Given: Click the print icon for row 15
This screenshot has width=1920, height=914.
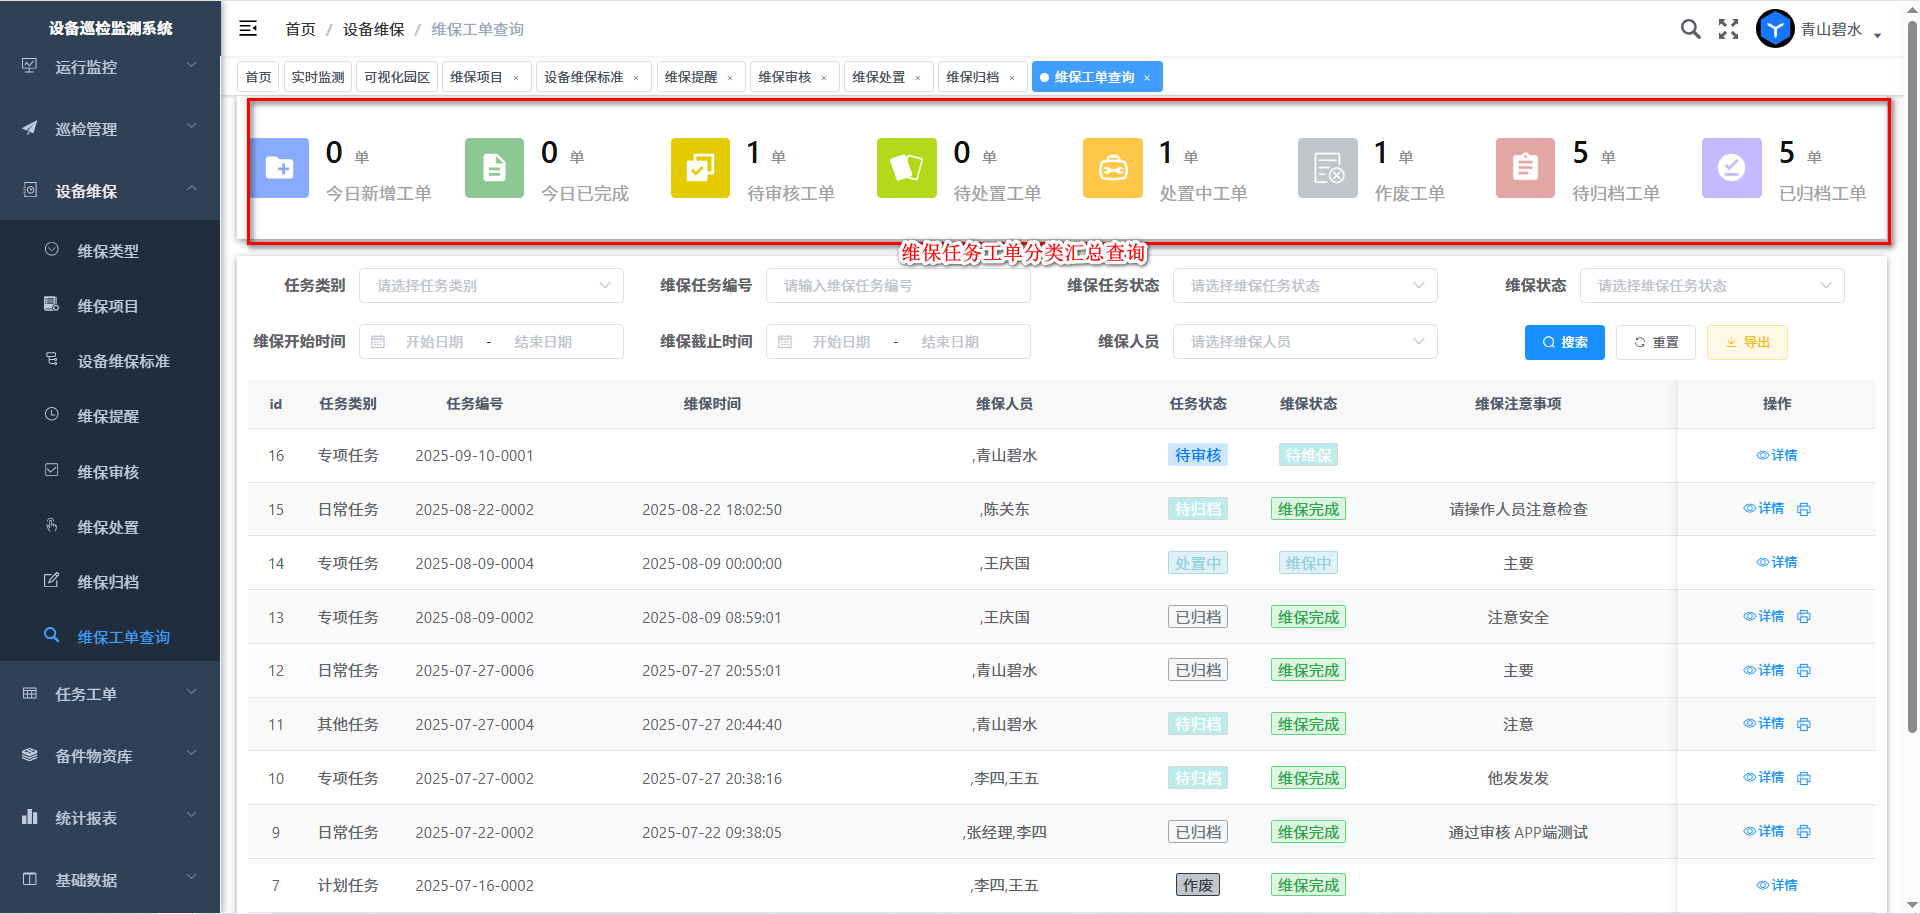Looking at the screenshot, I should coord(1804,509).
